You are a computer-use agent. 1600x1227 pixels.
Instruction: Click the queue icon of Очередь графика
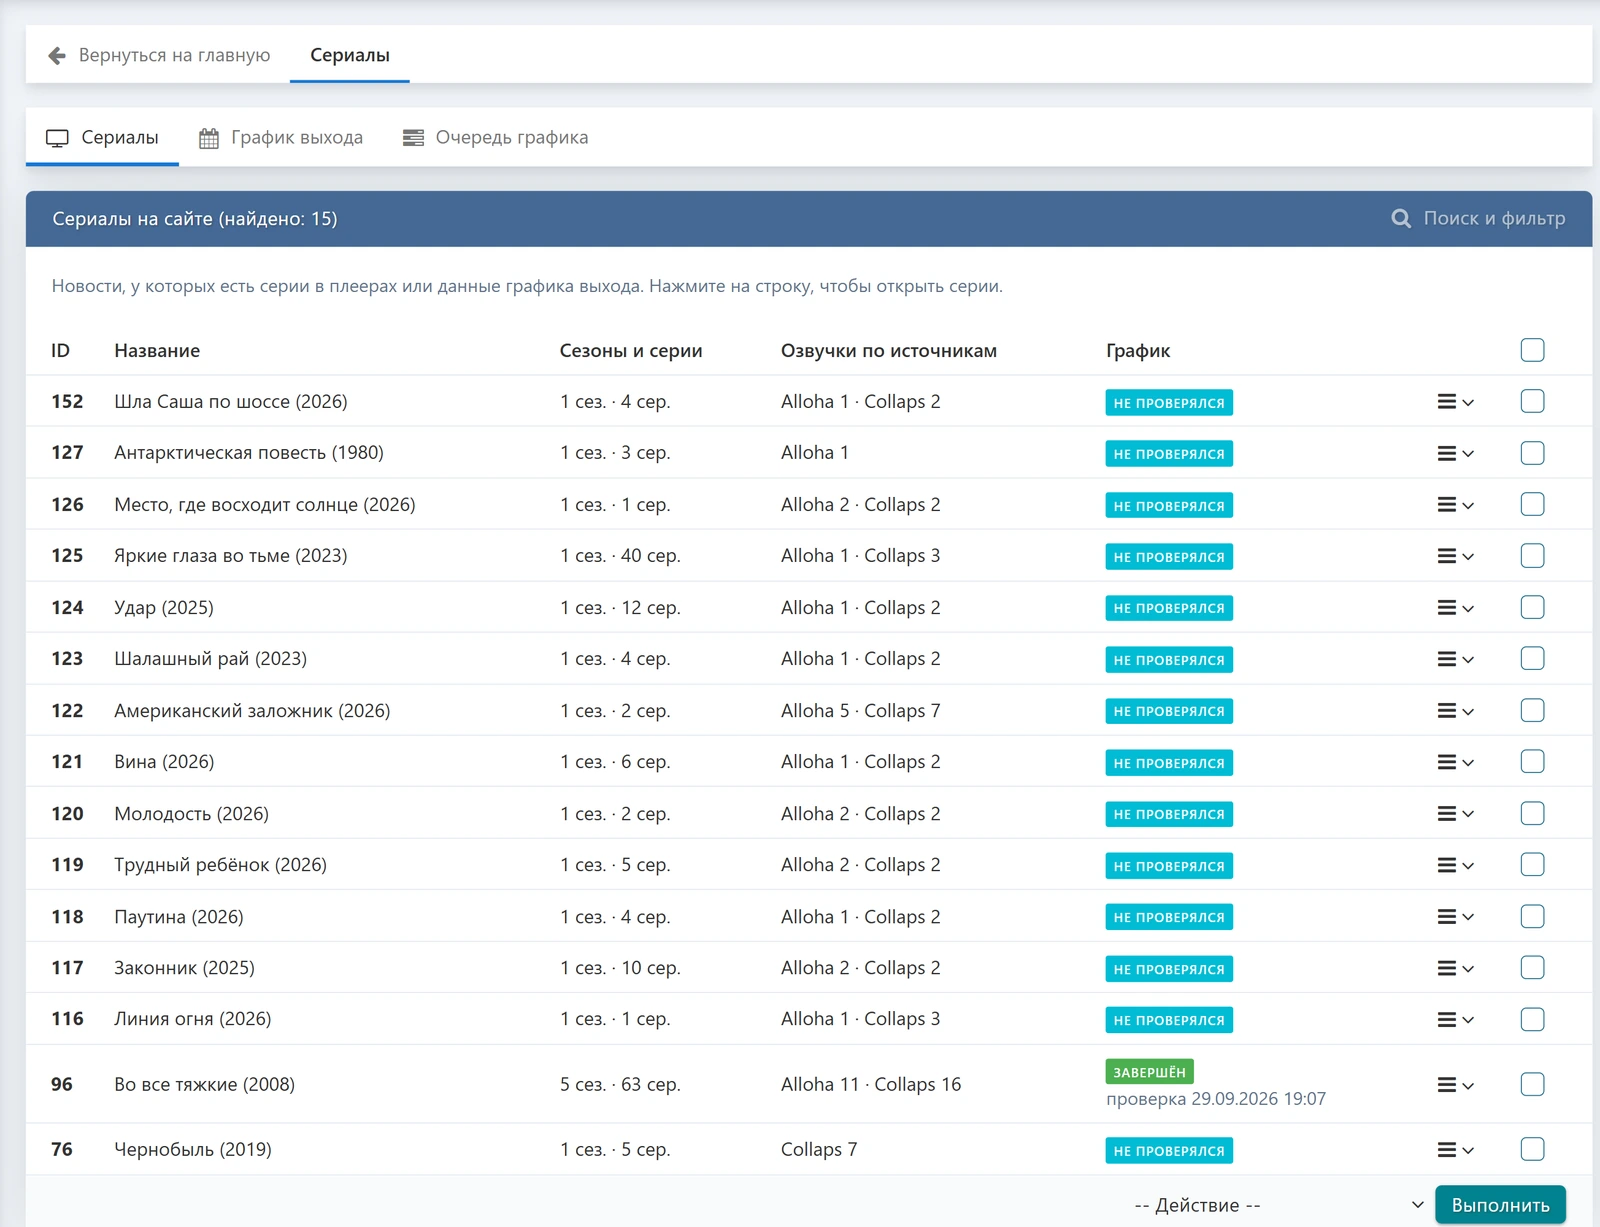(413, 138)
